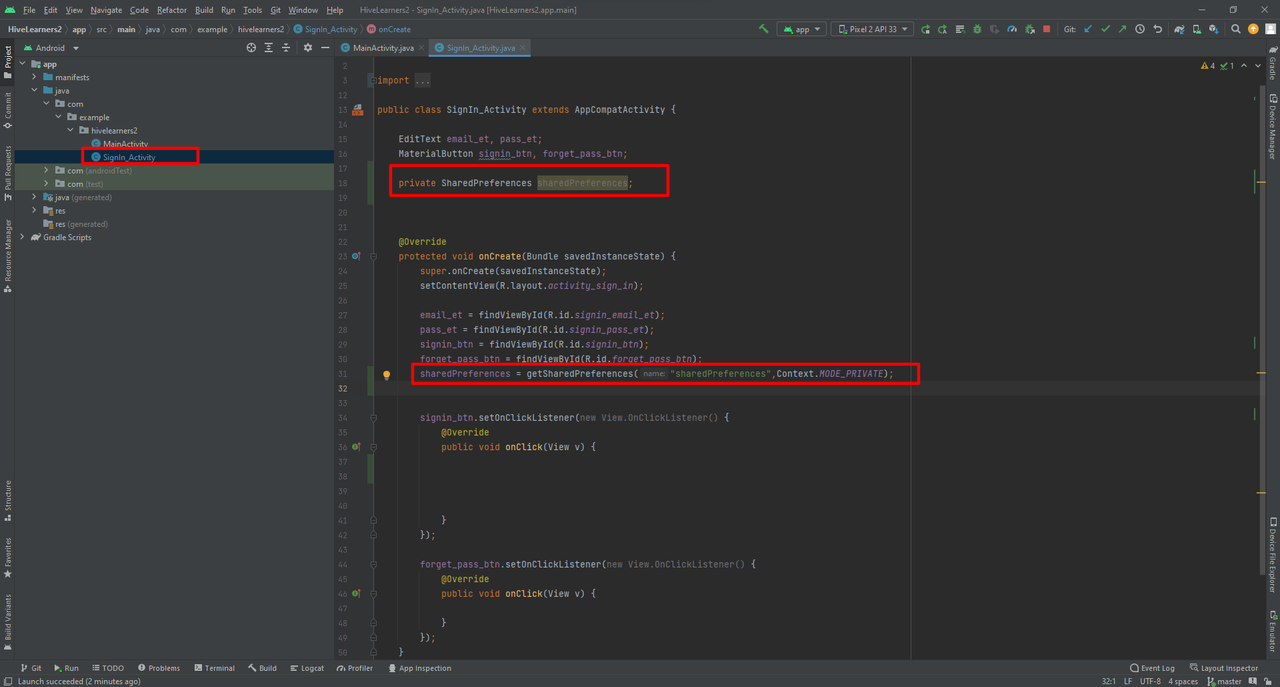Open the Terminal tool window

point(215,668)
